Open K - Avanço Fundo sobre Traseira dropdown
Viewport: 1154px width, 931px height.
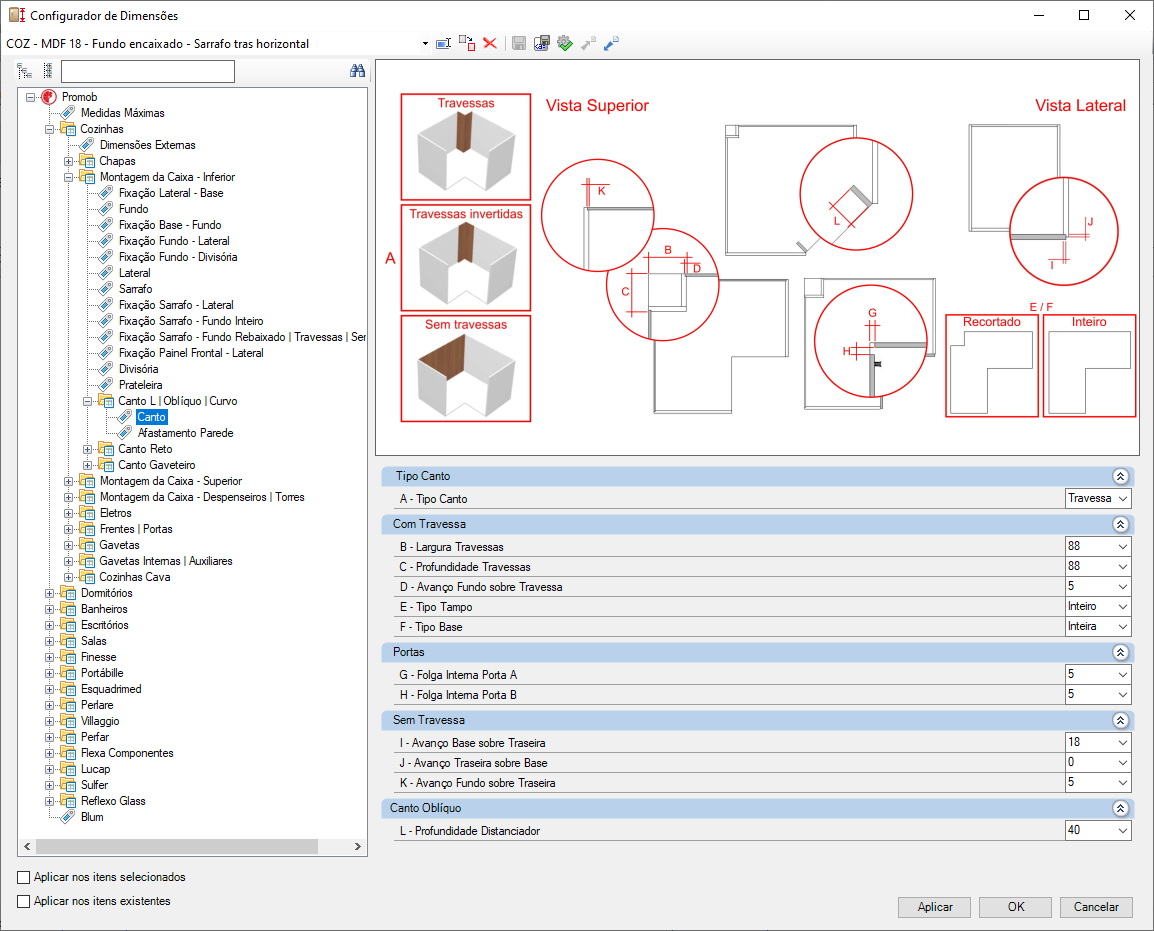click(x=1122, y=782)
